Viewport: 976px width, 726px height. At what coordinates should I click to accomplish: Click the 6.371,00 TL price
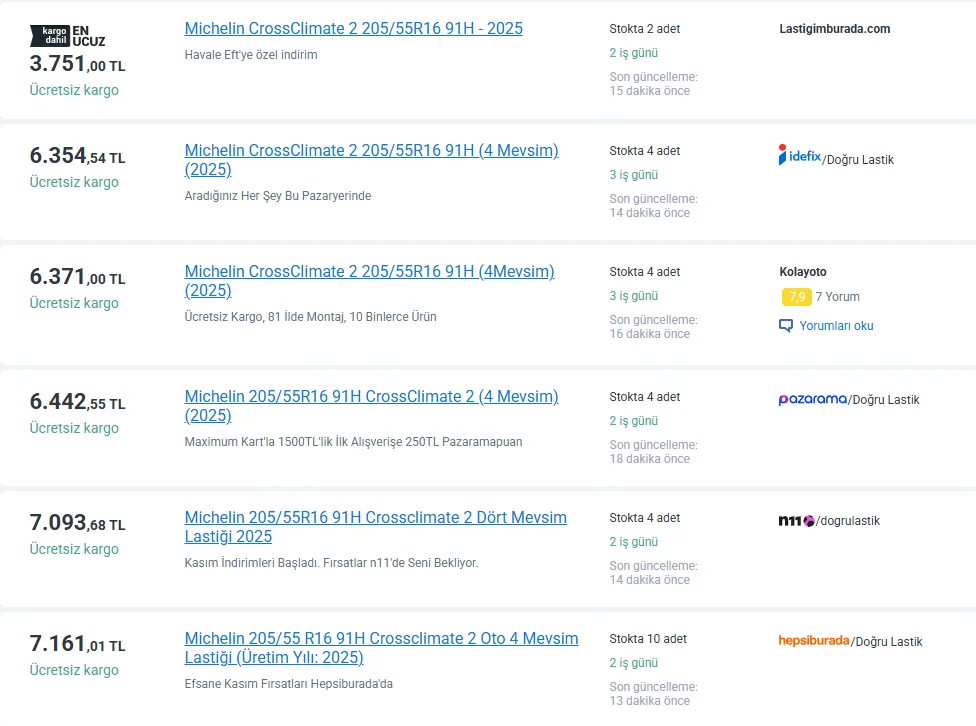click(77, 276)
